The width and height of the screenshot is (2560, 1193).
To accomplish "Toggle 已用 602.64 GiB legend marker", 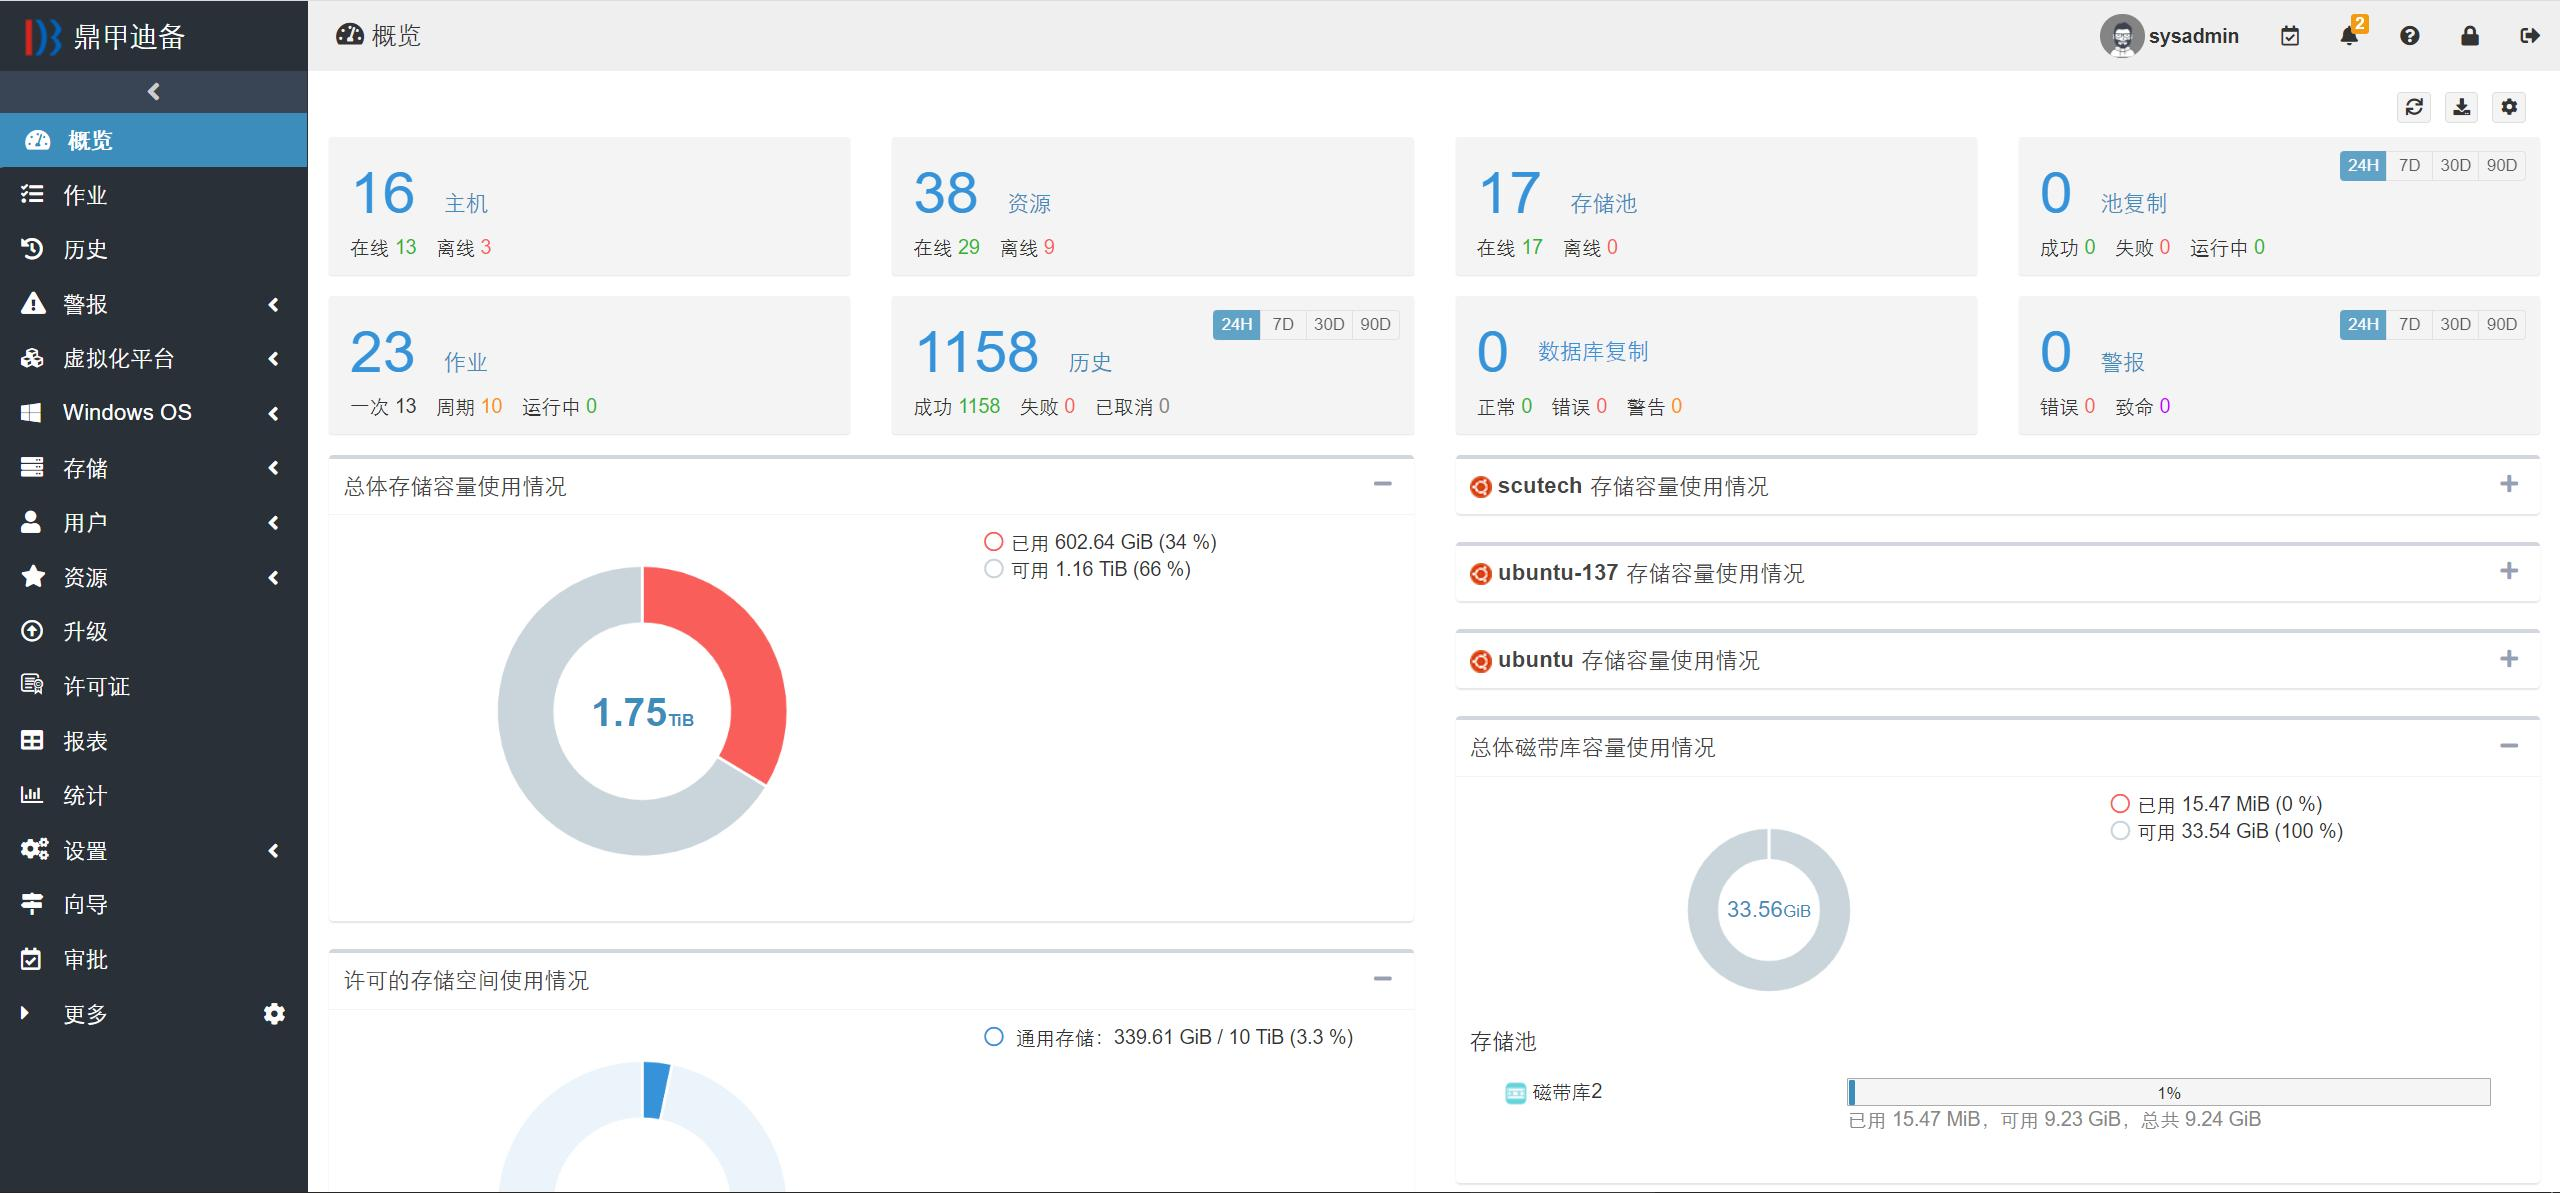I will point(993,542).
